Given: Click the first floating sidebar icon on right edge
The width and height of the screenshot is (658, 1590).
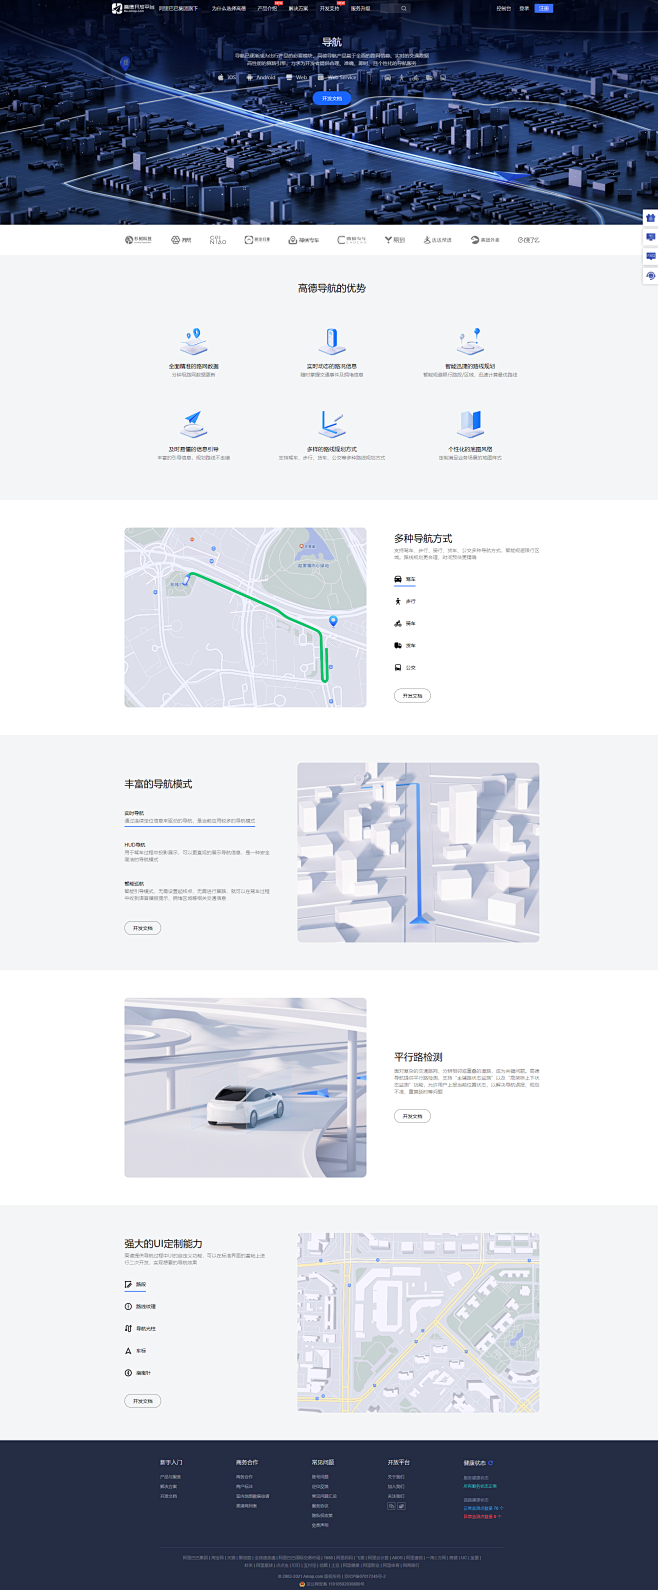Looking at the screenshot, I should pos(650,217).
